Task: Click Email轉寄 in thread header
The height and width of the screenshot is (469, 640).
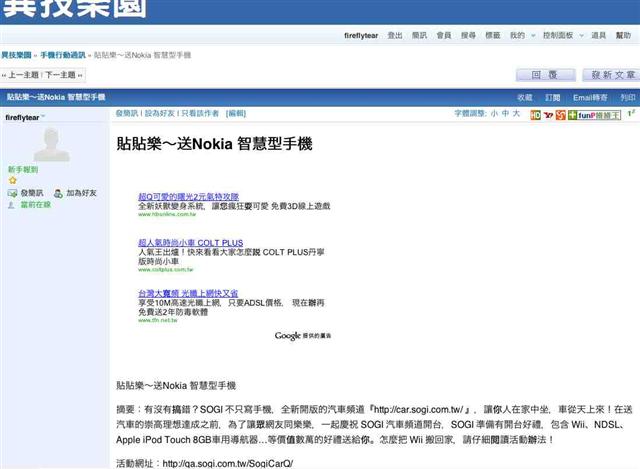Action: click(x=590, y=98)
